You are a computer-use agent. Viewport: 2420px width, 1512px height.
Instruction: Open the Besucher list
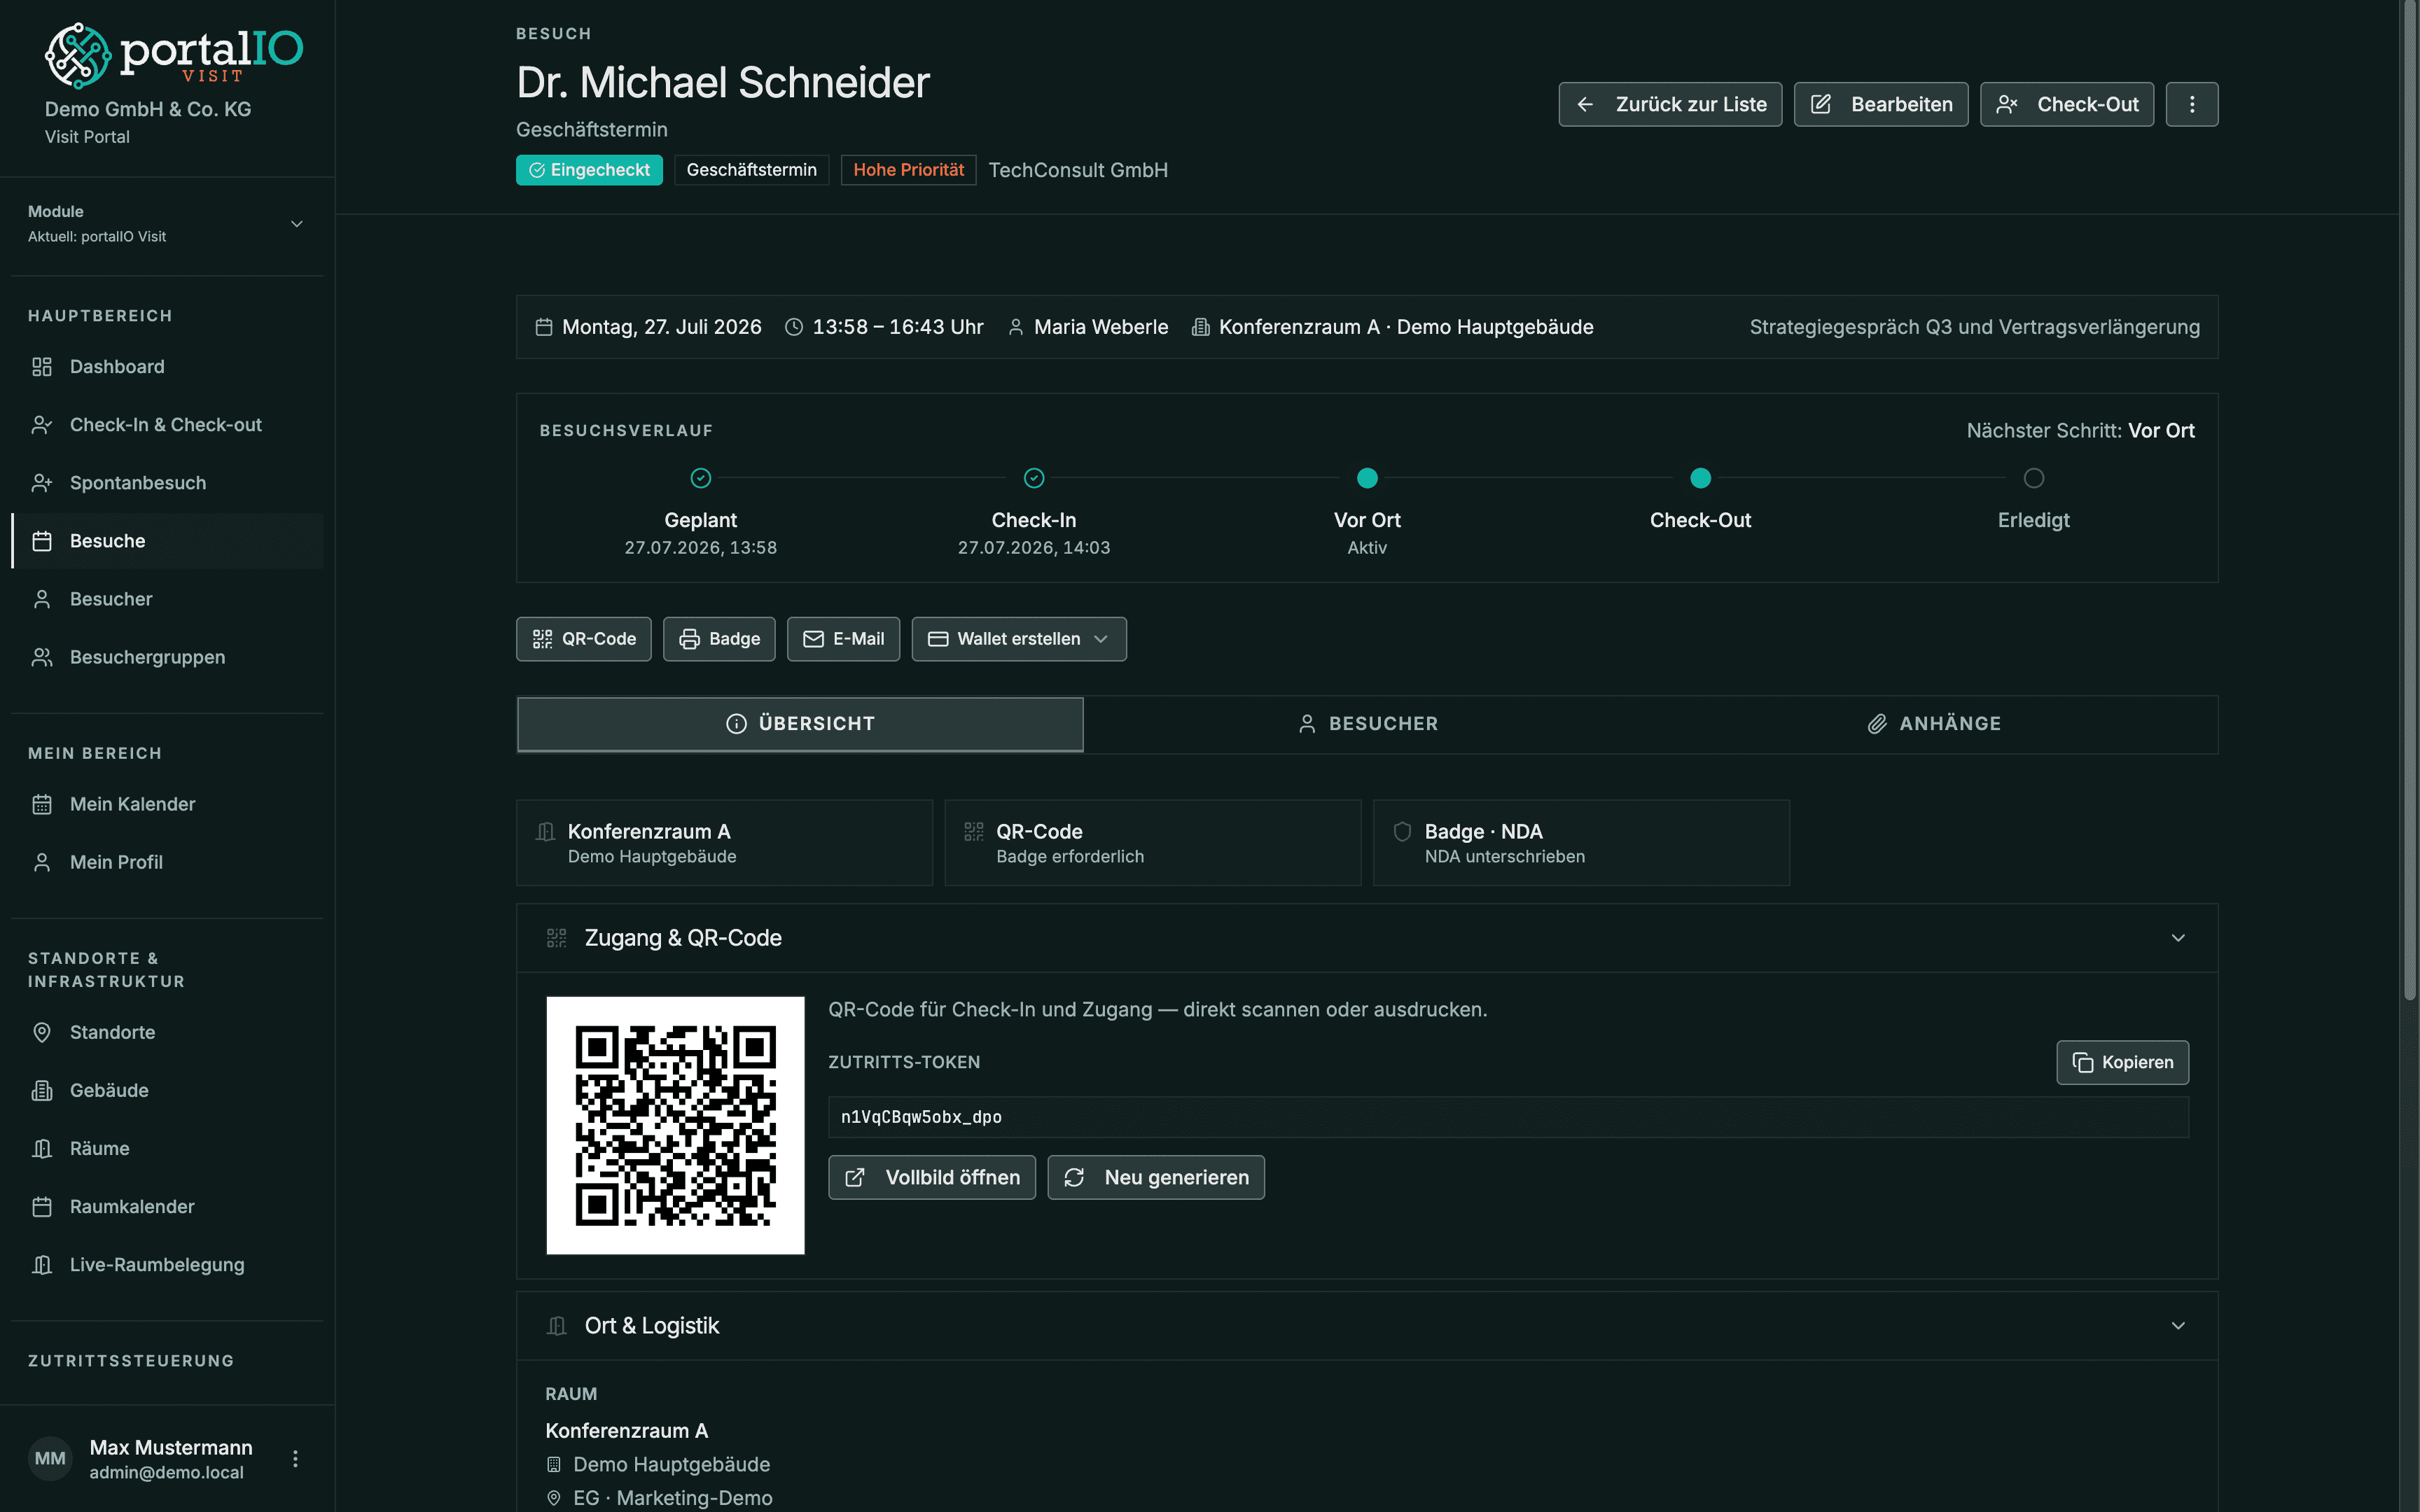[x=167, y=599]
